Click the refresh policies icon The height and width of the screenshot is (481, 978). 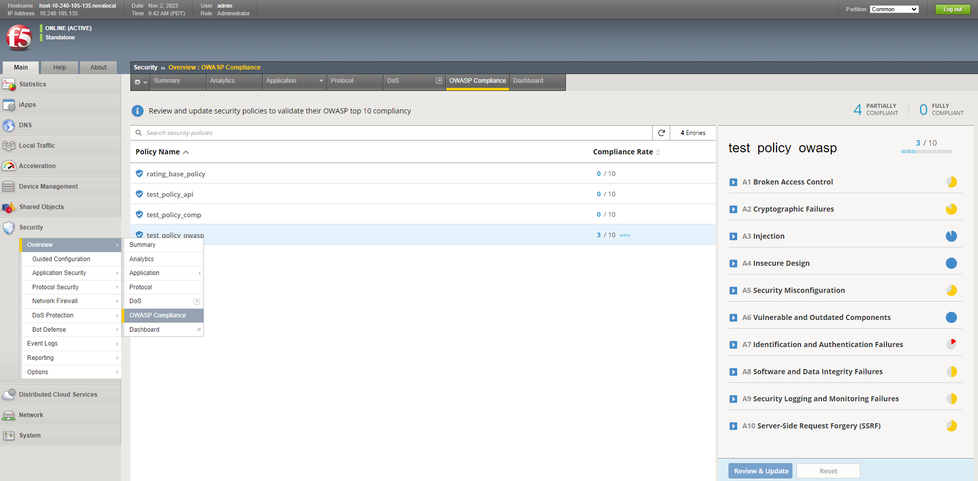[661, 133]
